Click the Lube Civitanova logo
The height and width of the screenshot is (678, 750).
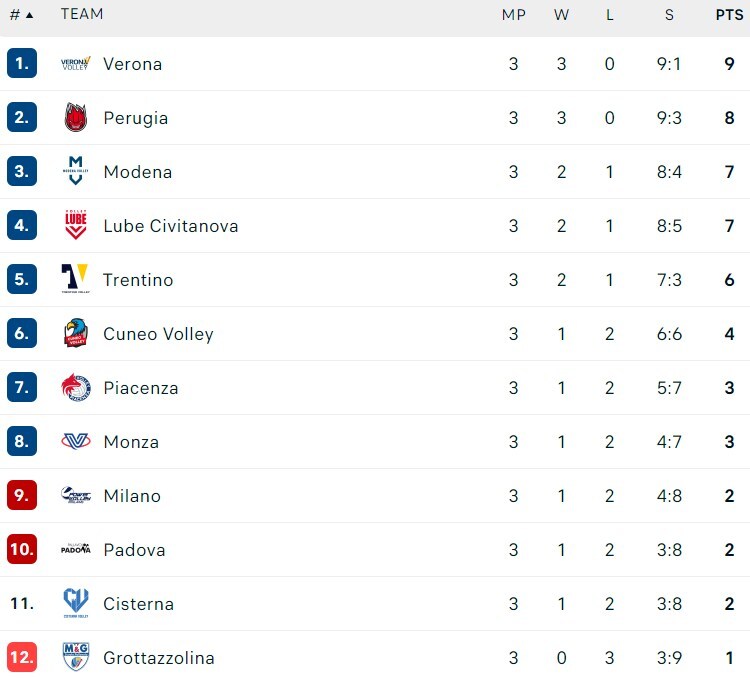pyautogui.click(x=76, y=226)
